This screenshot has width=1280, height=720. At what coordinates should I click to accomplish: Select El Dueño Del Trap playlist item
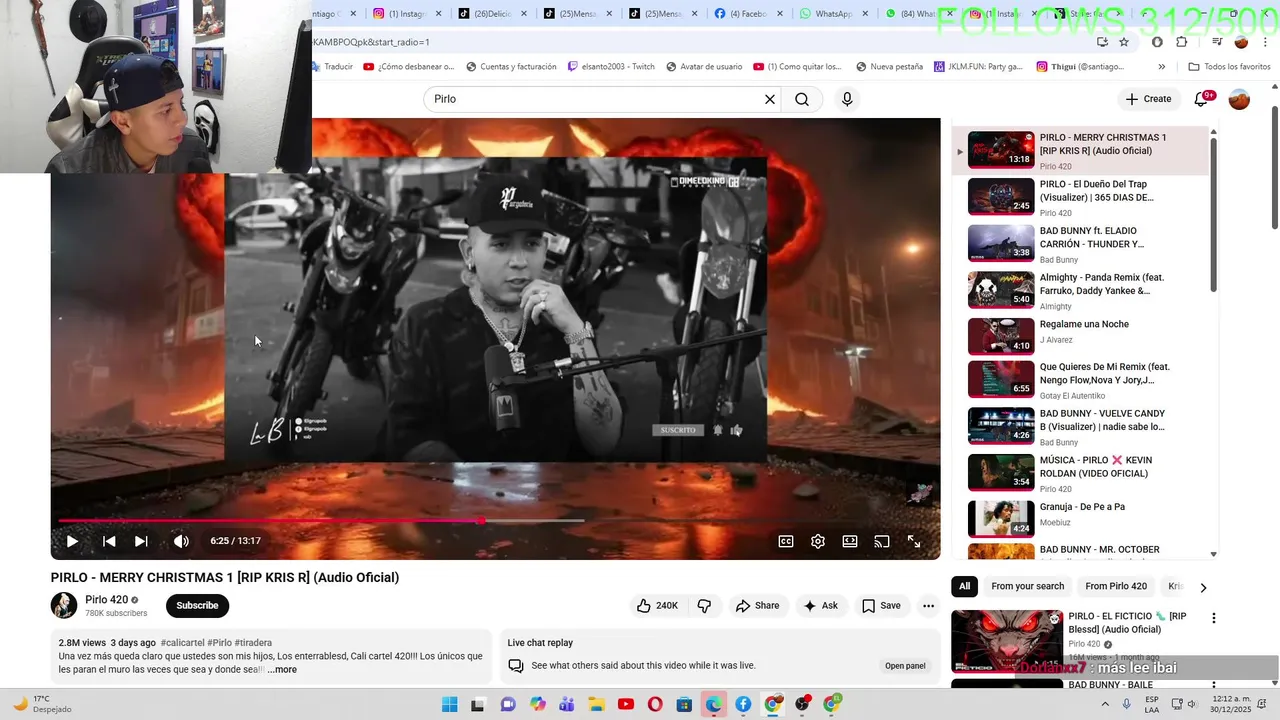tap(1080, 197)
